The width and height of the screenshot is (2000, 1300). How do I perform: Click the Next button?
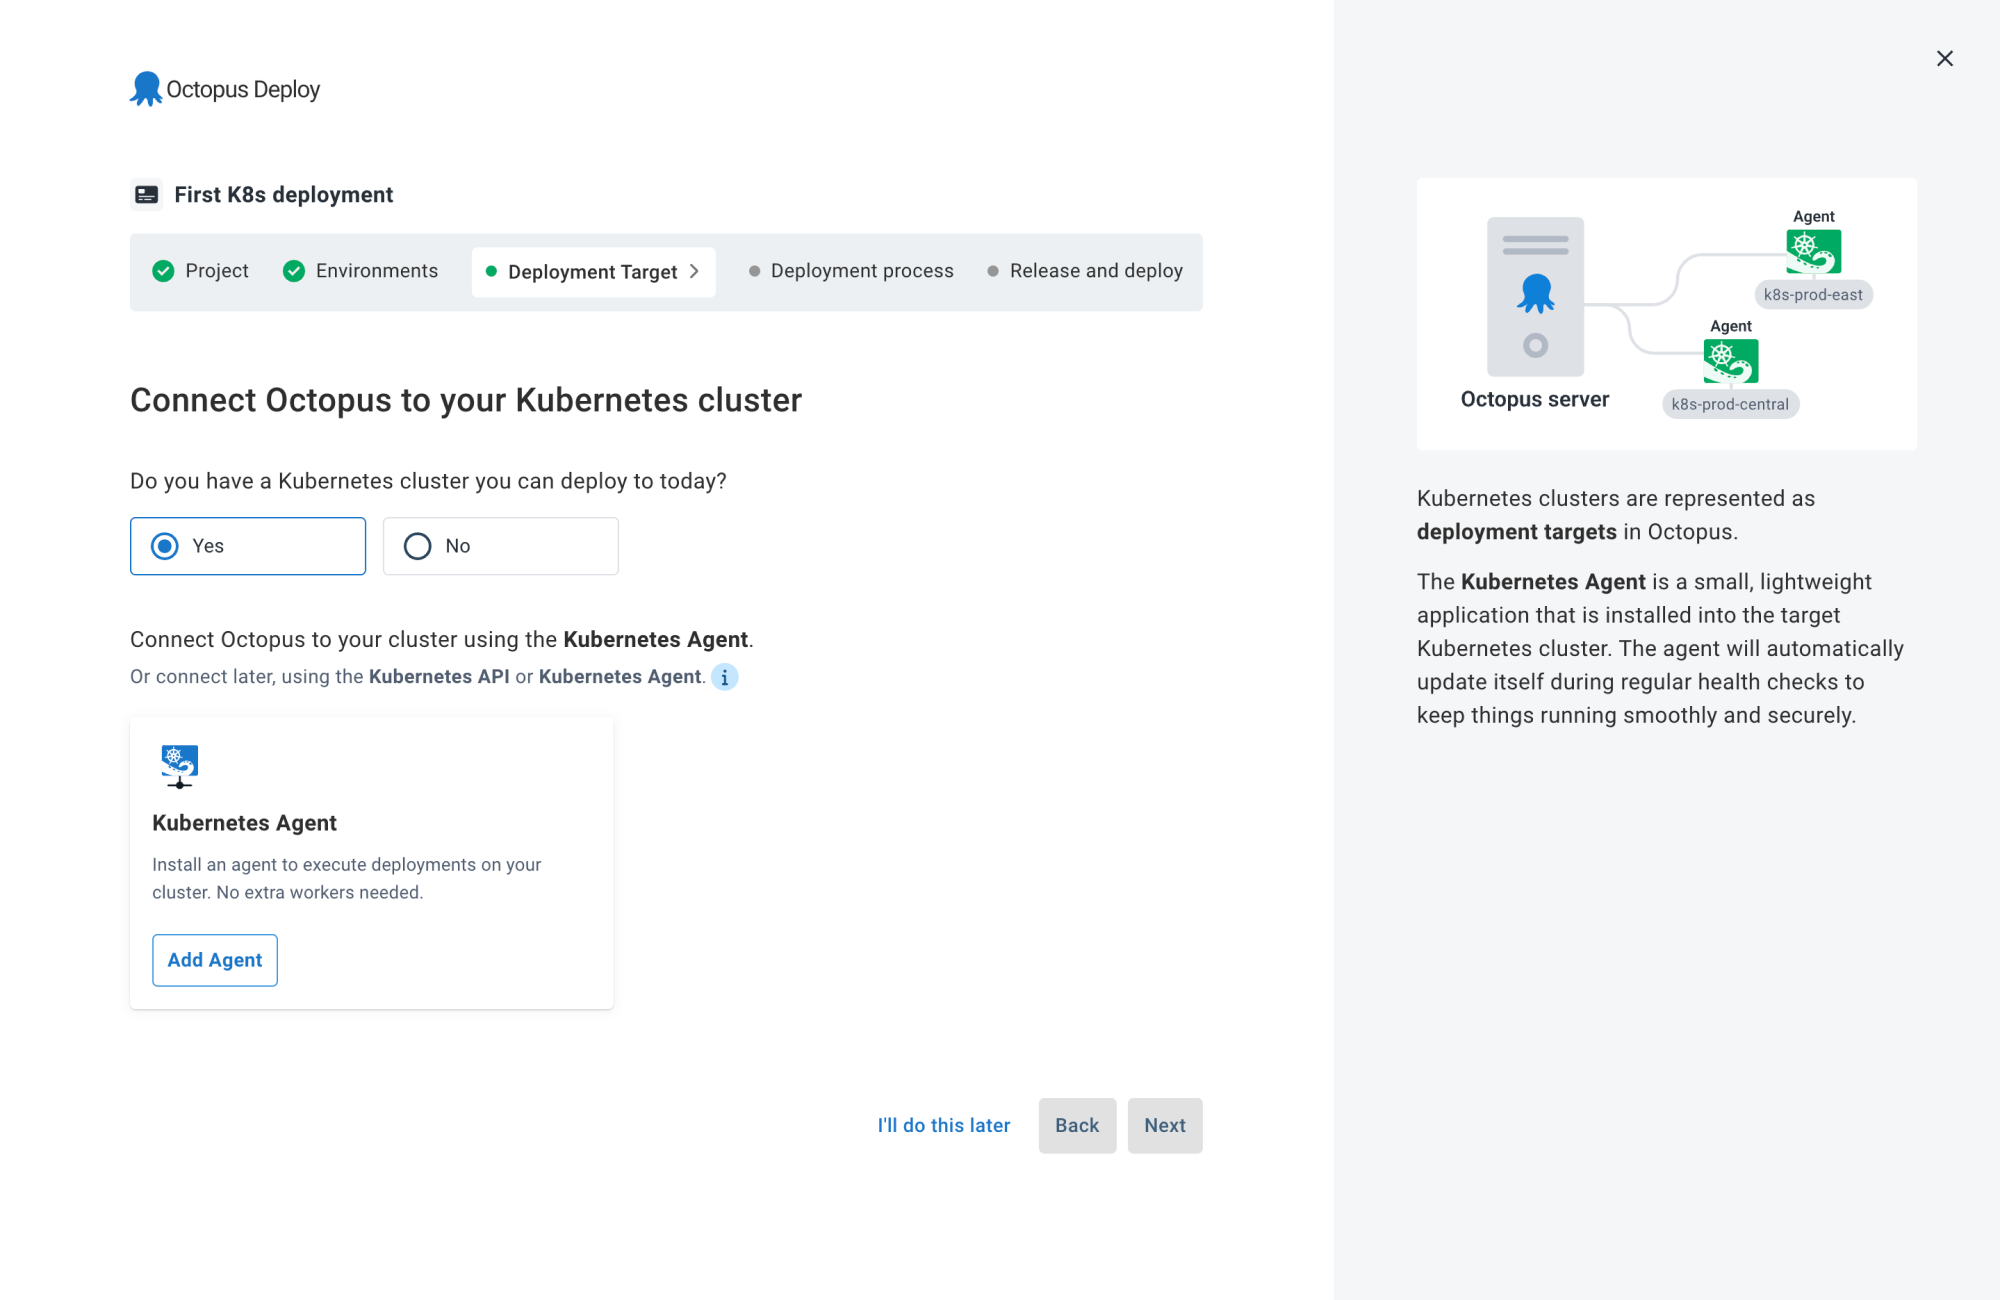[x=1165, y=1125]
